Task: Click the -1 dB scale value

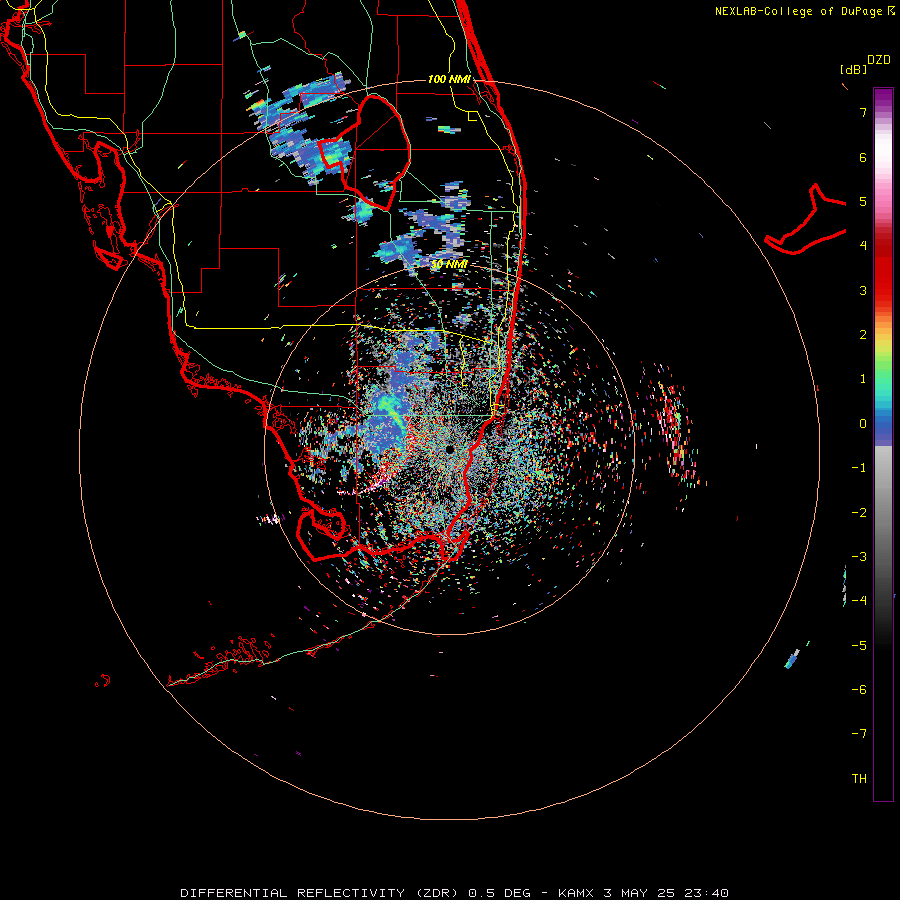Action: [859, 468]
